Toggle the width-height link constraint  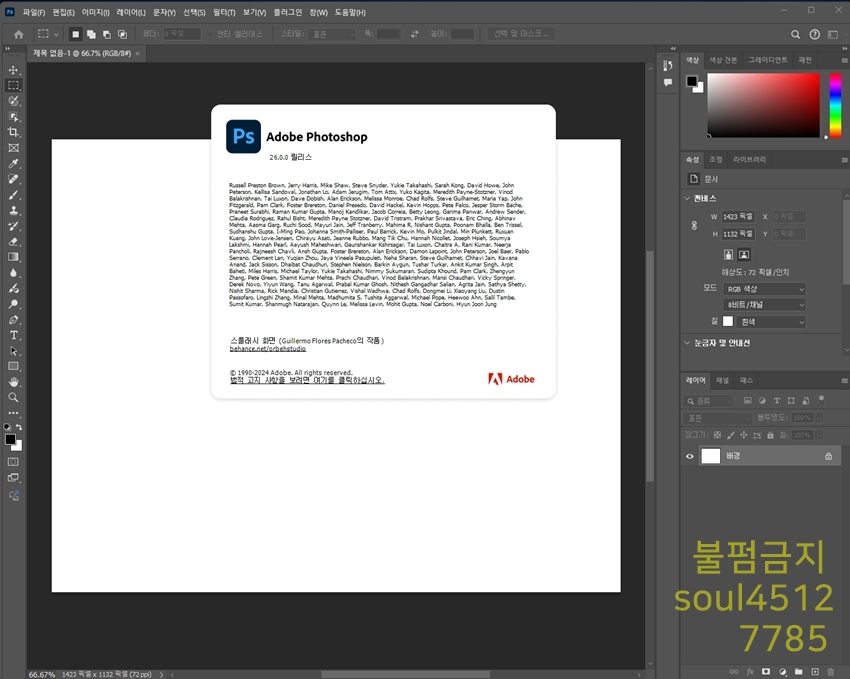tap(694, 225)
